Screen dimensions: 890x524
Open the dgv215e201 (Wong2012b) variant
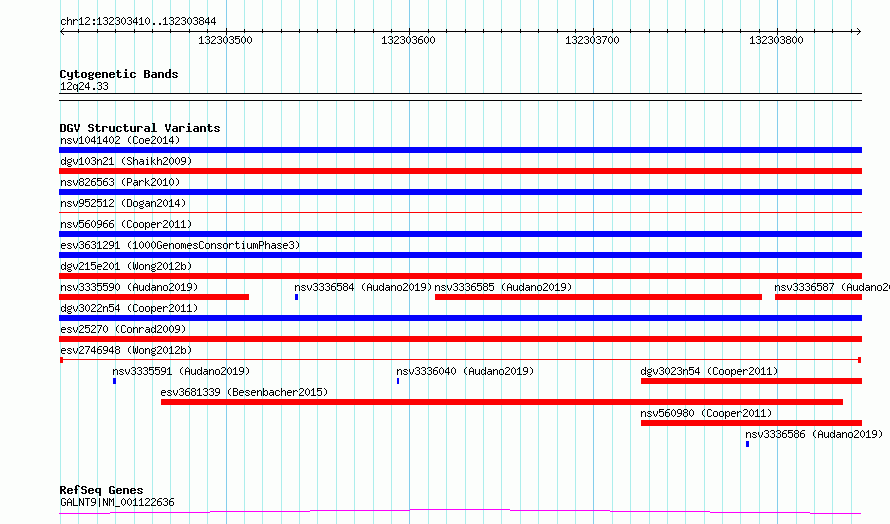tap(126, 266)
